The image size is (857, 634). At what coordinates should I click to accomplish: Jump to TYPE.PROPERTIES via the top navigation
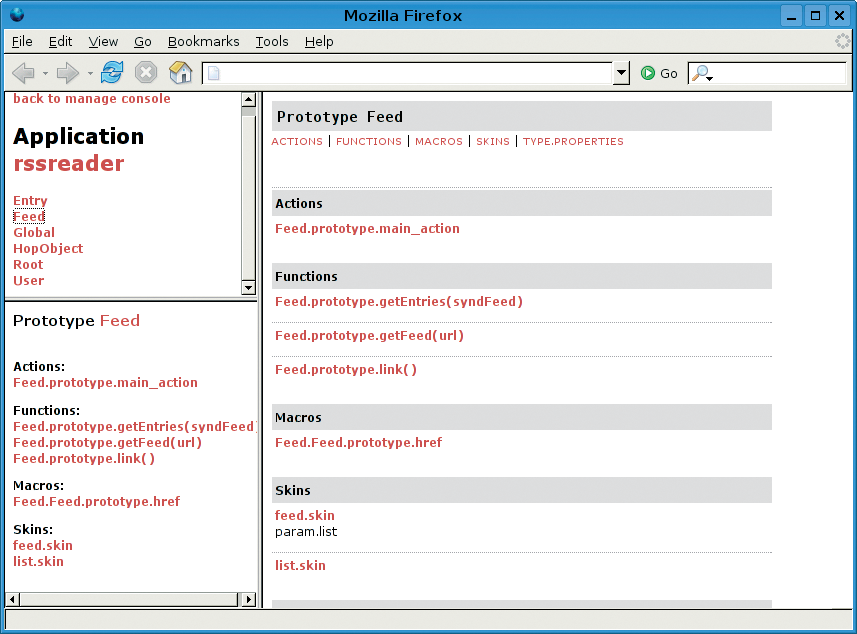point(573,142)
